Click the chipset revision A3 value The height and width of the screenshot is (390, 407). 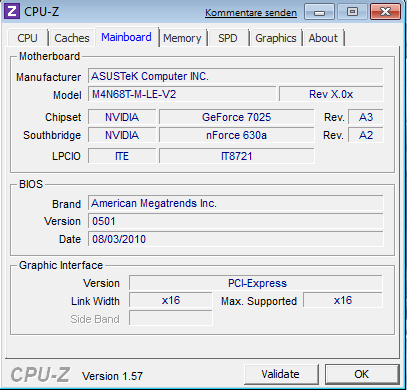click(x=366, y=117)
